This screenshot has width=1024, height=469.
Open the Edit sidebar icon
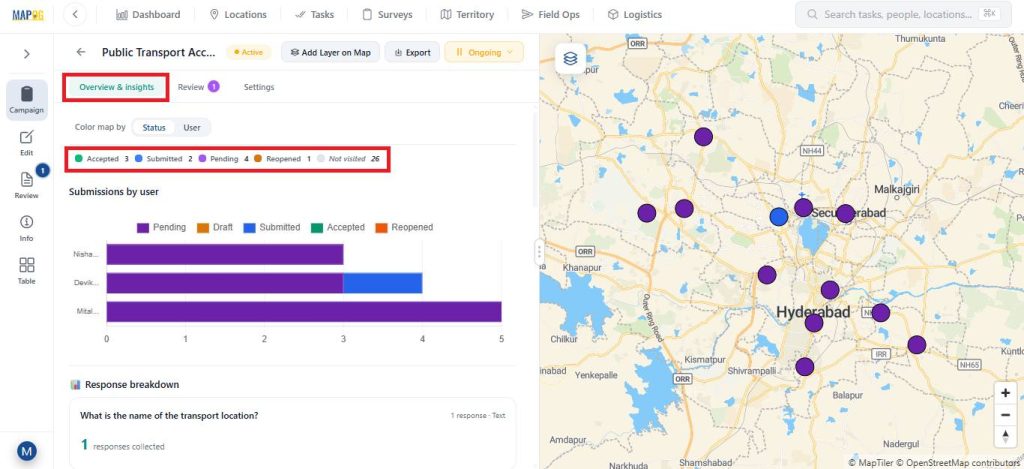[x=27, y=143]
